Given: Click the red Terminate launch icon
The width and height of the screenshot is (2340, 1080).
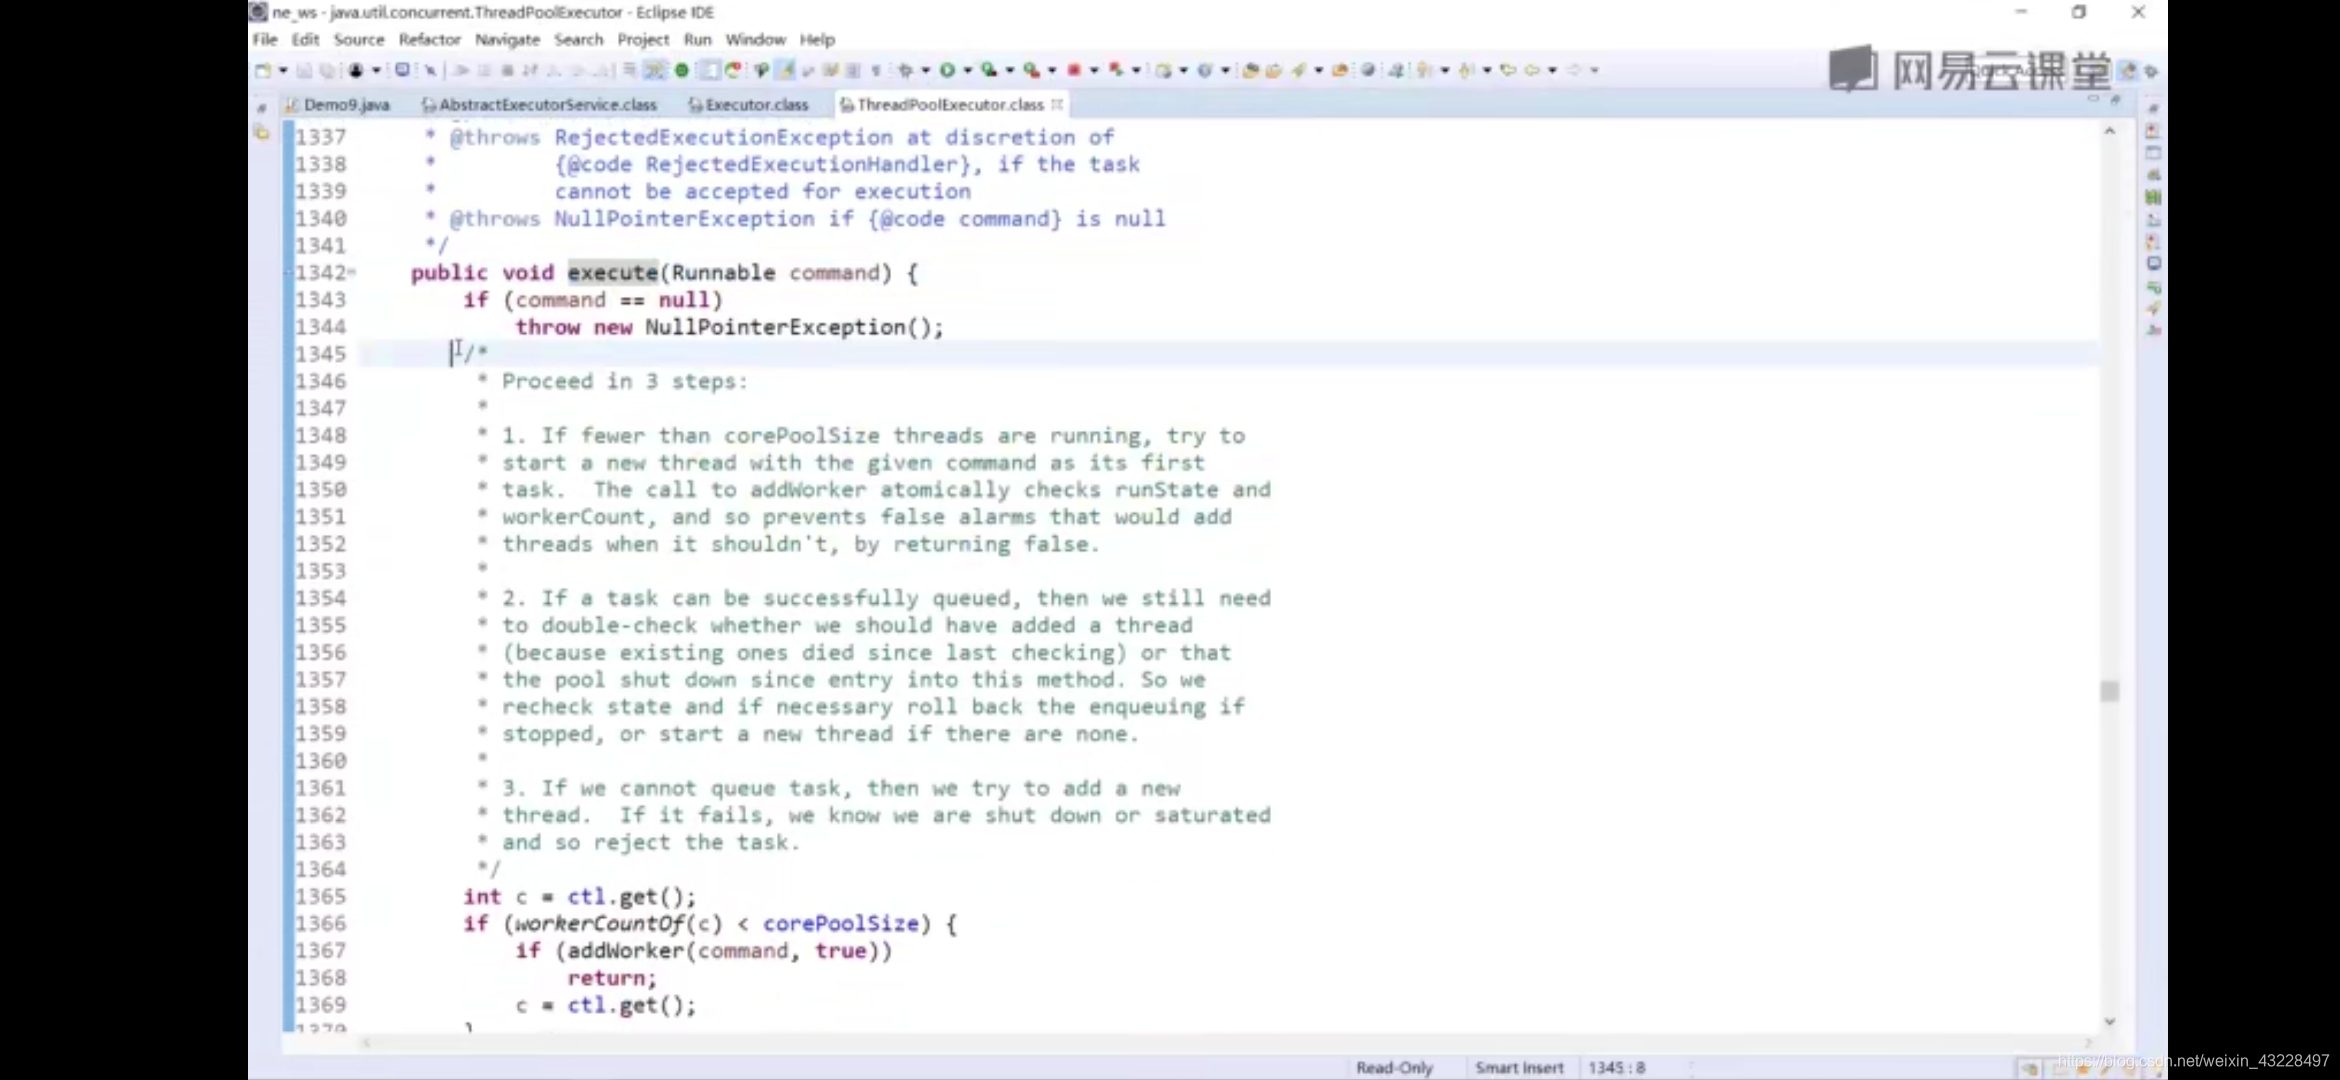Looking at the screenshot, I should 1074,70.
